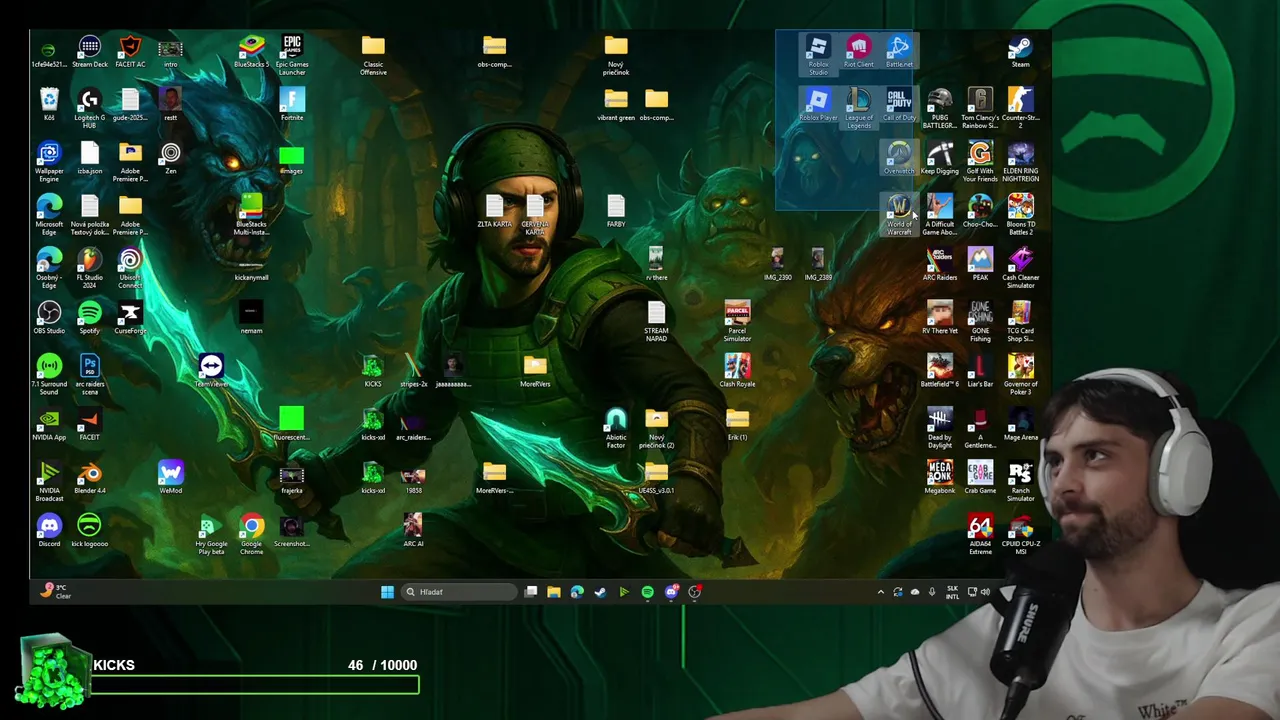Select the Recycle Bin icon

(x=49, y=105)
